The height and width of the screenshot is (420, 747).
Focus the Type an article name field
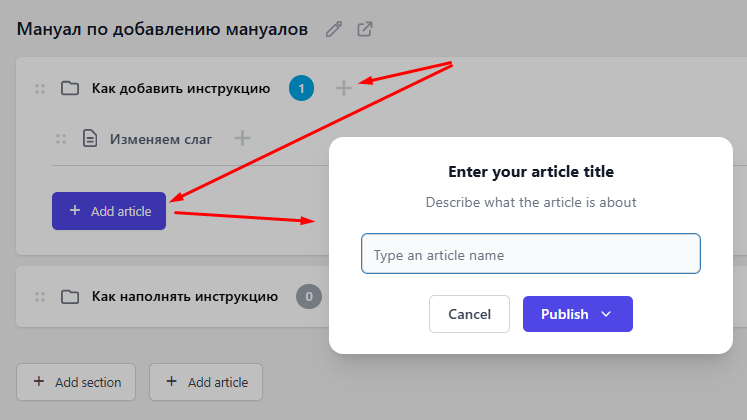[531, 253]
